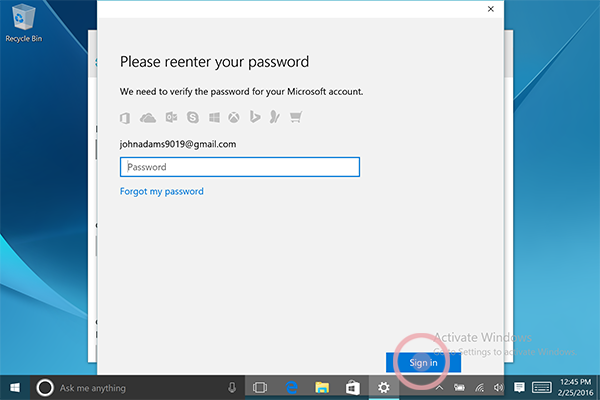Viewport: 600px width, 400px height.
Task: Click the johnadams9019@gmail.com account text
Action: (x=178, y=144)
